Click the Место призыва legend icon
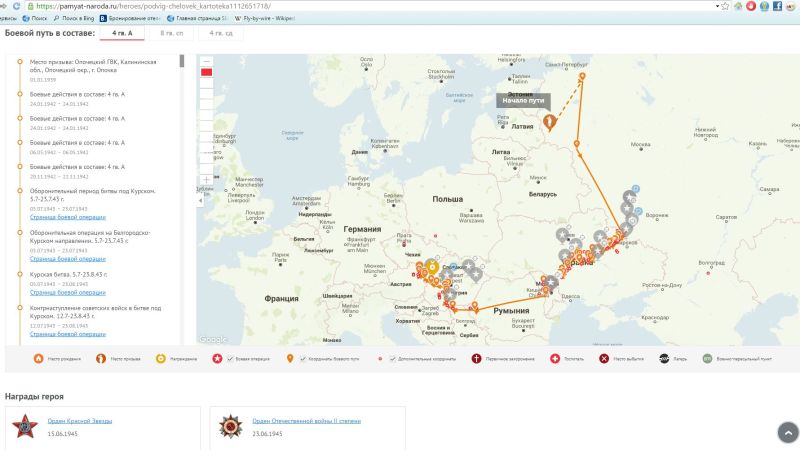The image size is (800, 450). (101, 359)
